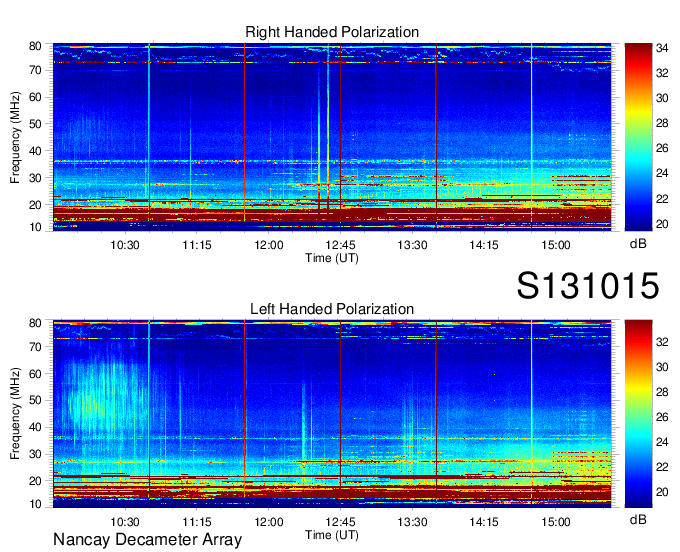Click the 10:30 time tick of upper plot
Image resolution: width=680 pixels, height=552 pixels.
click(125, 245)
